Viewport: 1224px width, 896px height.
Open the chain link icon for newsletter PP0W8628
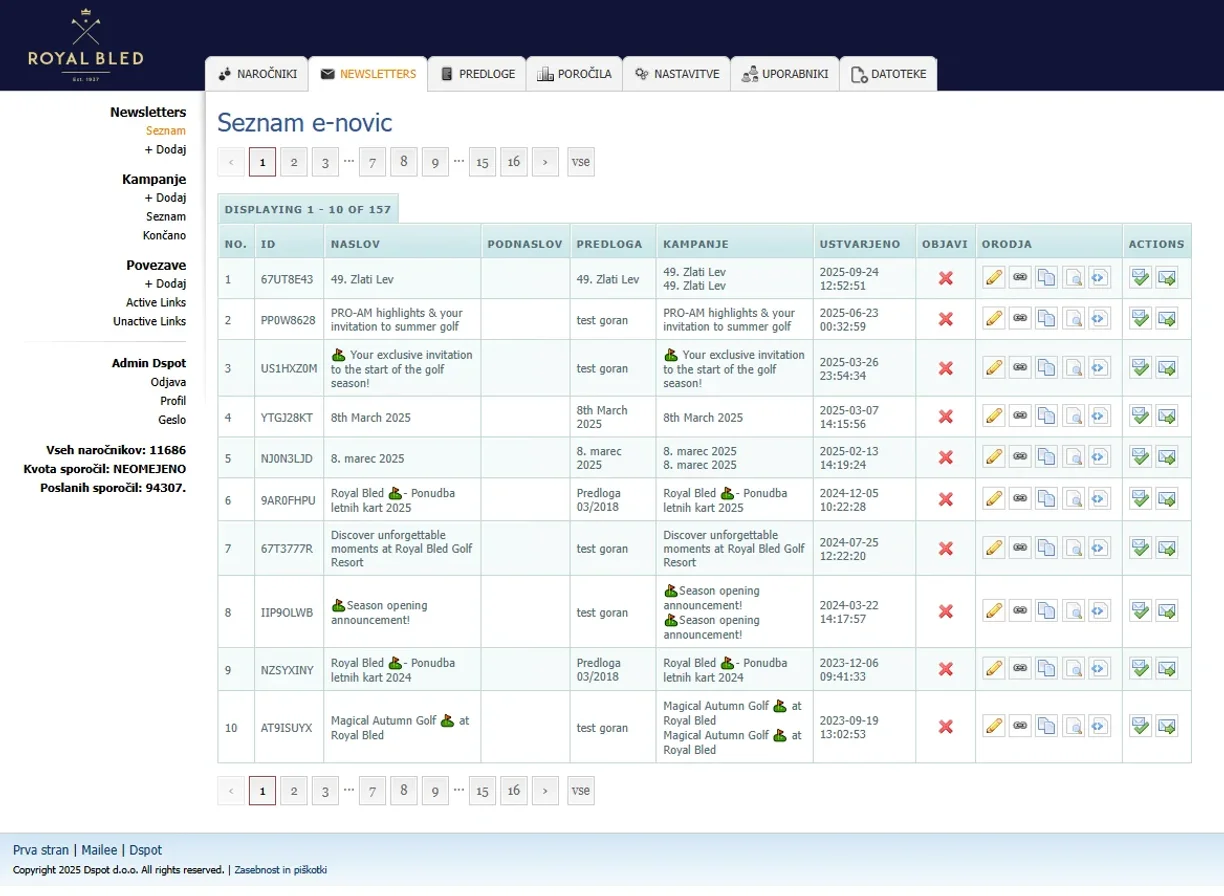(x=1020, y=319)
